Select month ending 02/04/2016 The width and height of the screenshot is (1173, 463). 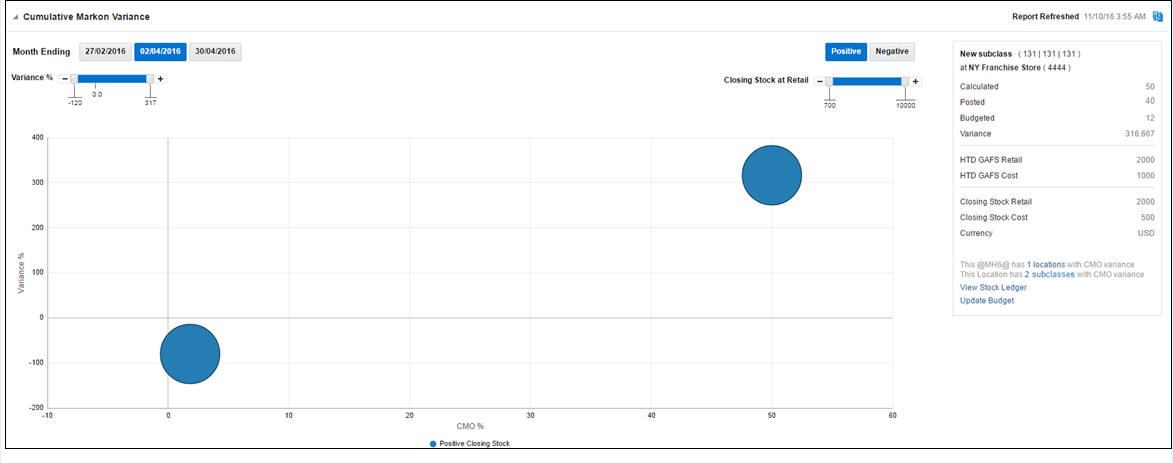pyautogui.click(x=160, y=52)
